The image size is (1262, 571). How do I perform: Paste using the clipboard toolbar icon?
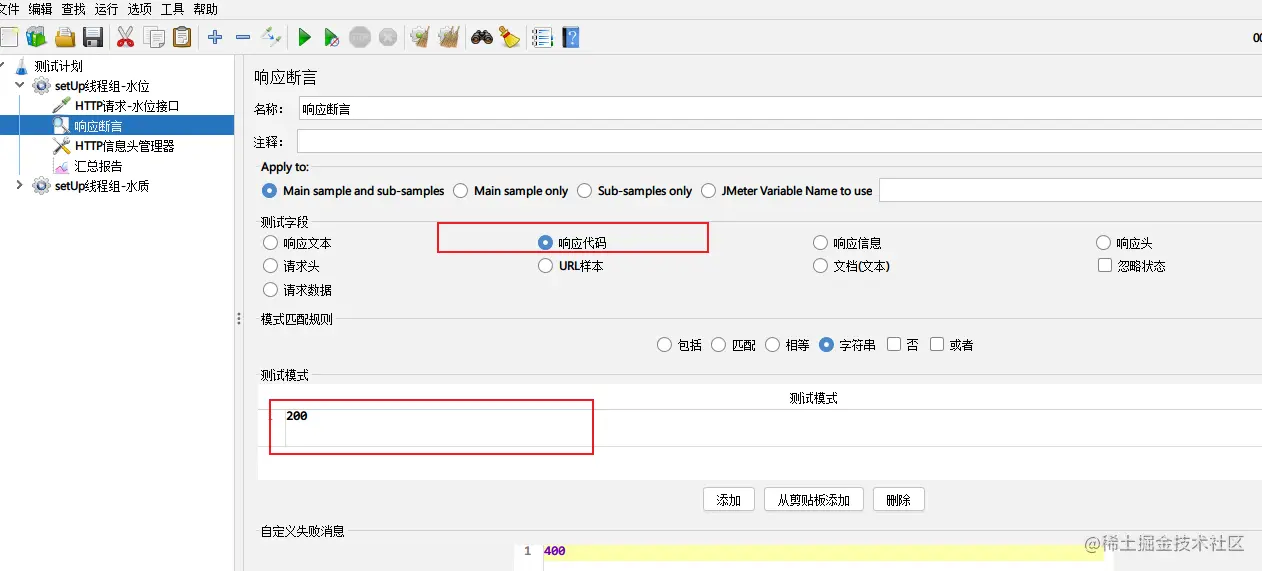pos(182,38)
